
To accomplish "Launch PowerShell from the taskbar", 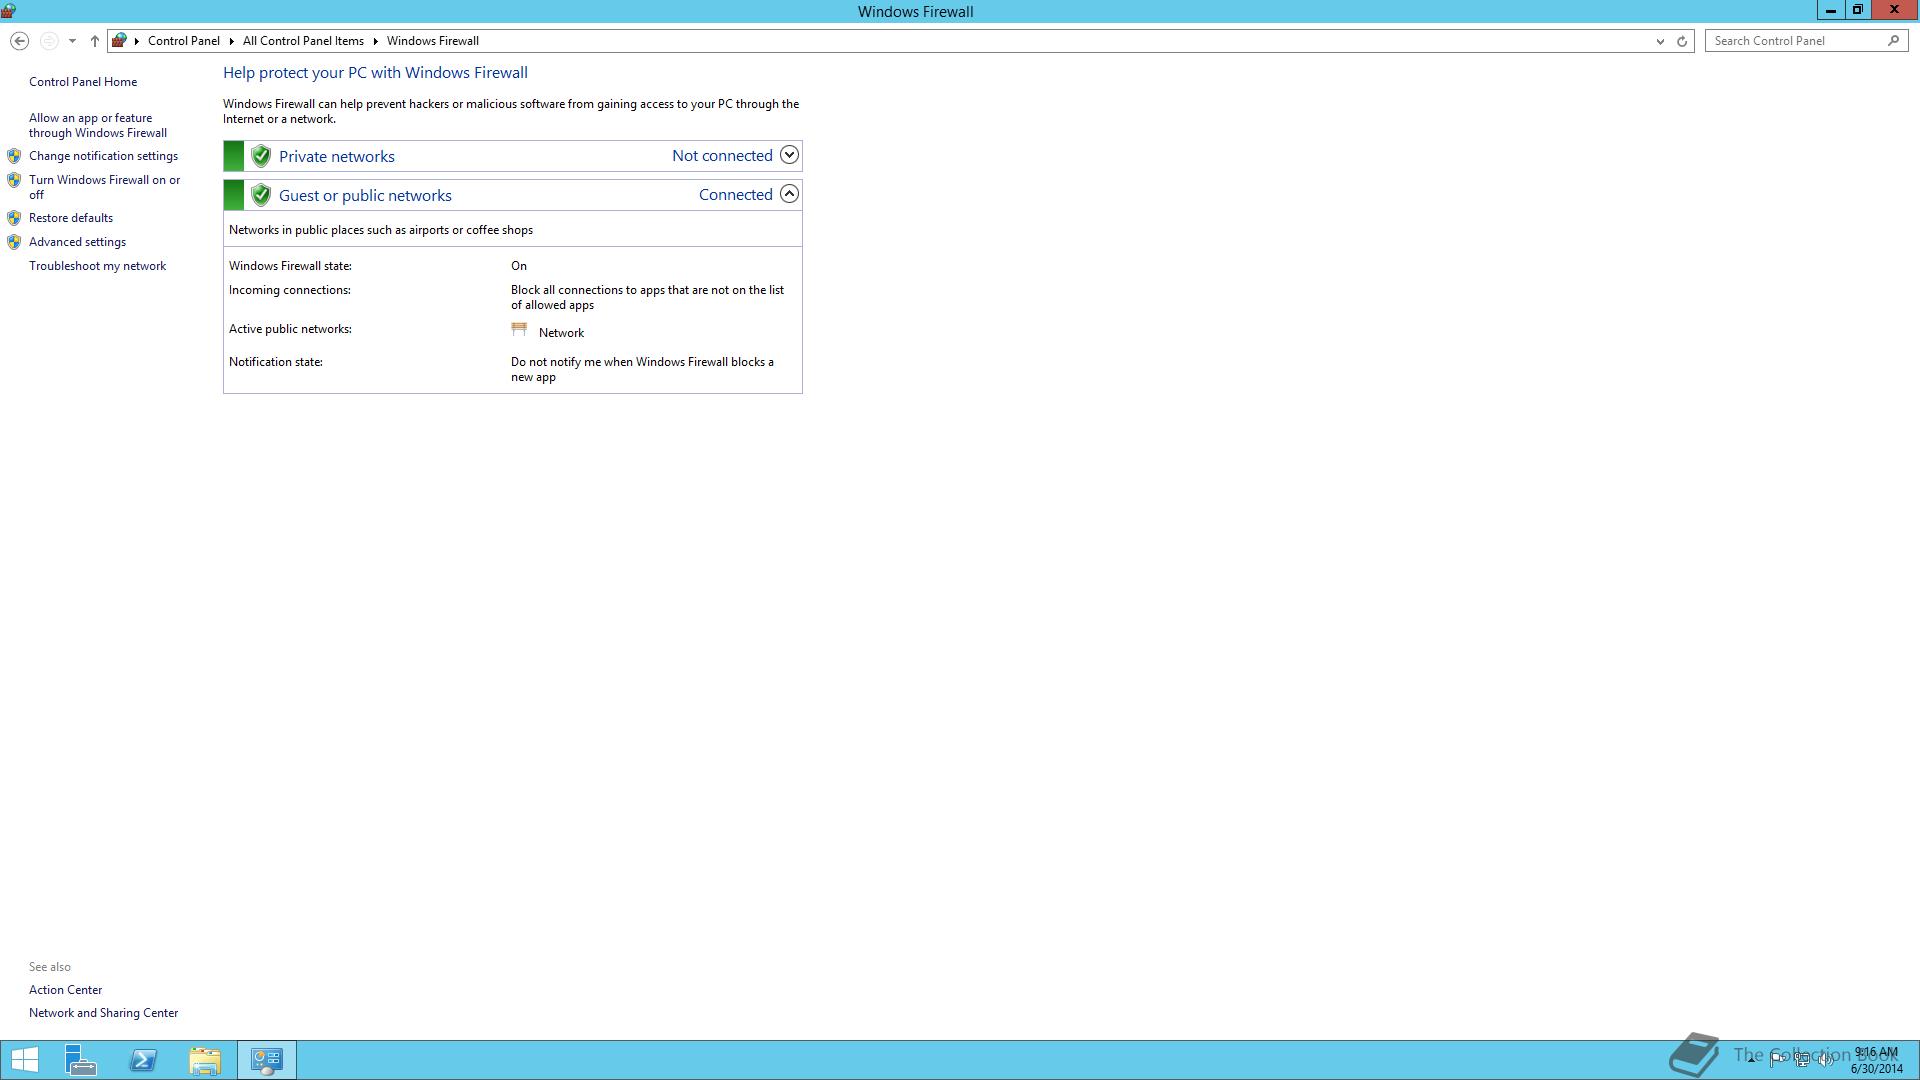I will click(143, 1060).
